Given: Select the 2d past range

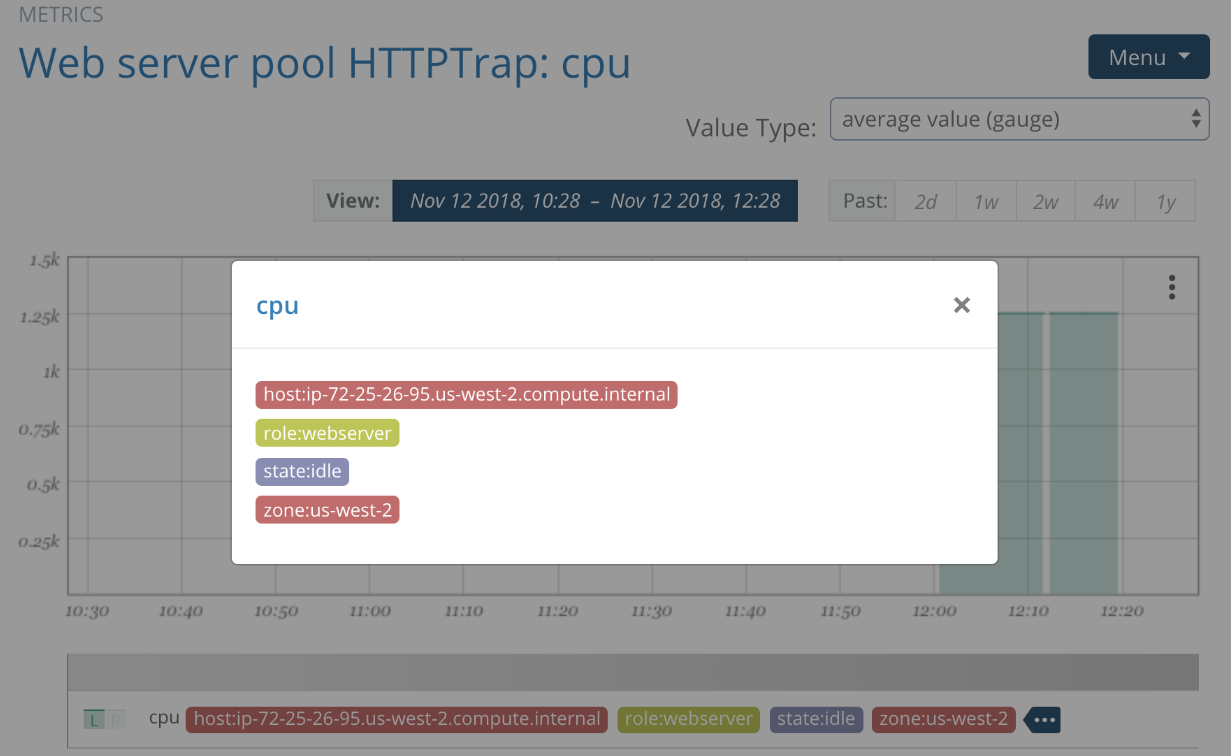Looking at the screenshot, I should click(x=925, y=200).
